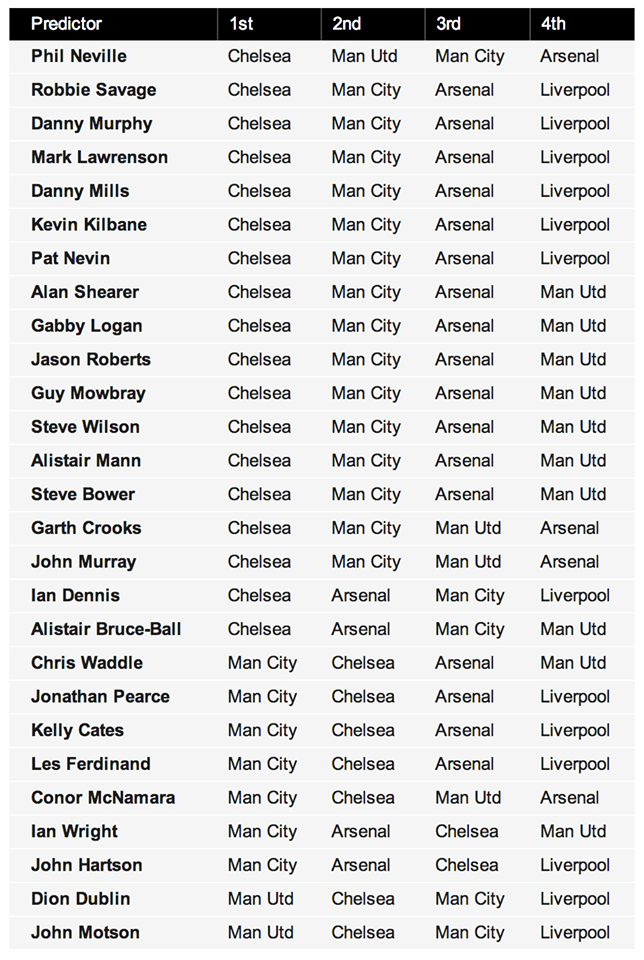Select Ian Dennis' 2nd place Arsenal cell

point(361,595)
